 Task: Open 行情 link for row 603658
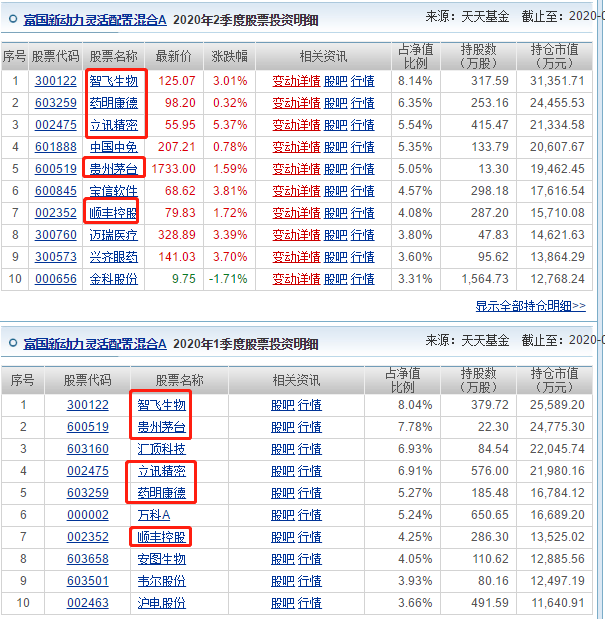310,559
